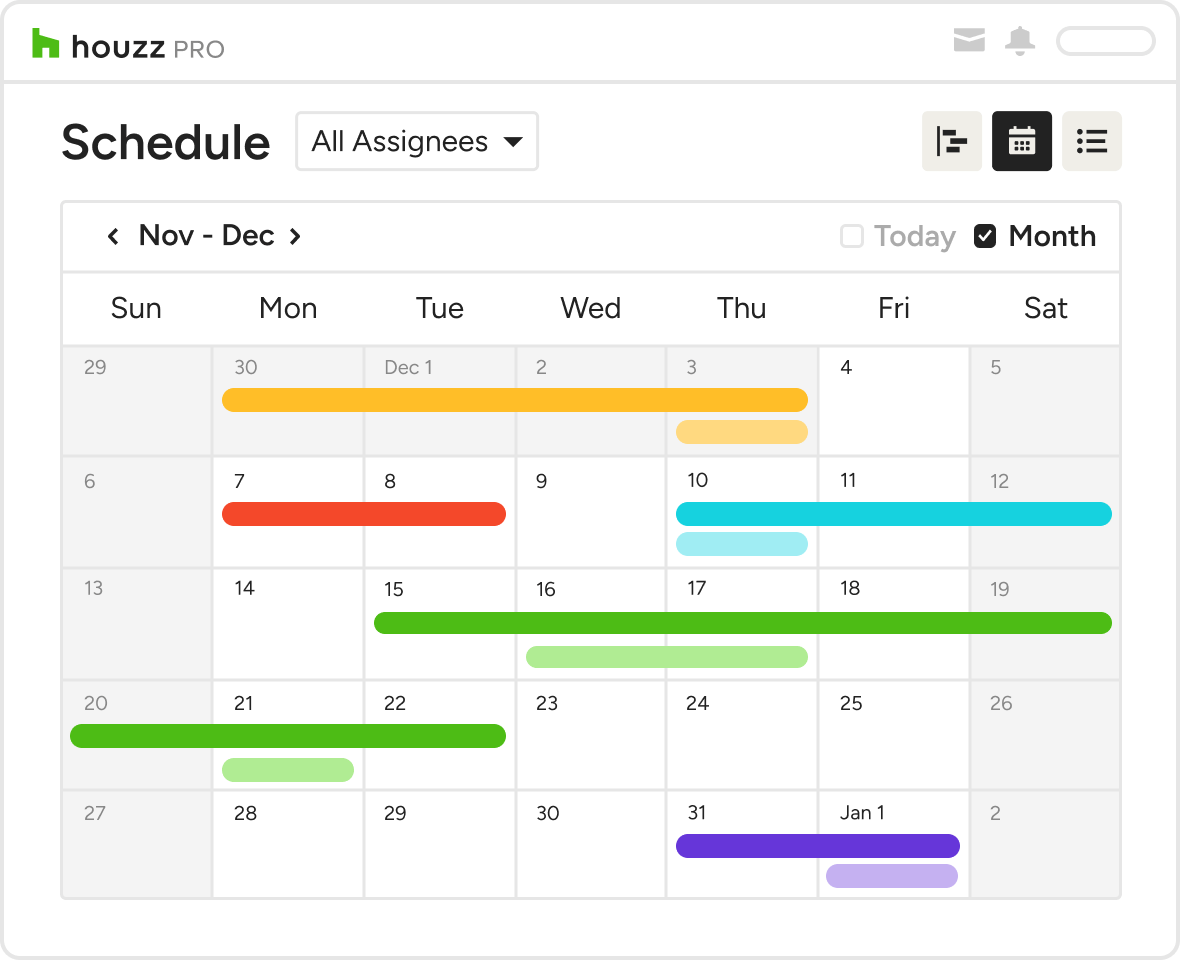This screenshot has height=960, width=1180.
Task: Click the December 25 day cell
Action: (x=893, y=740)
